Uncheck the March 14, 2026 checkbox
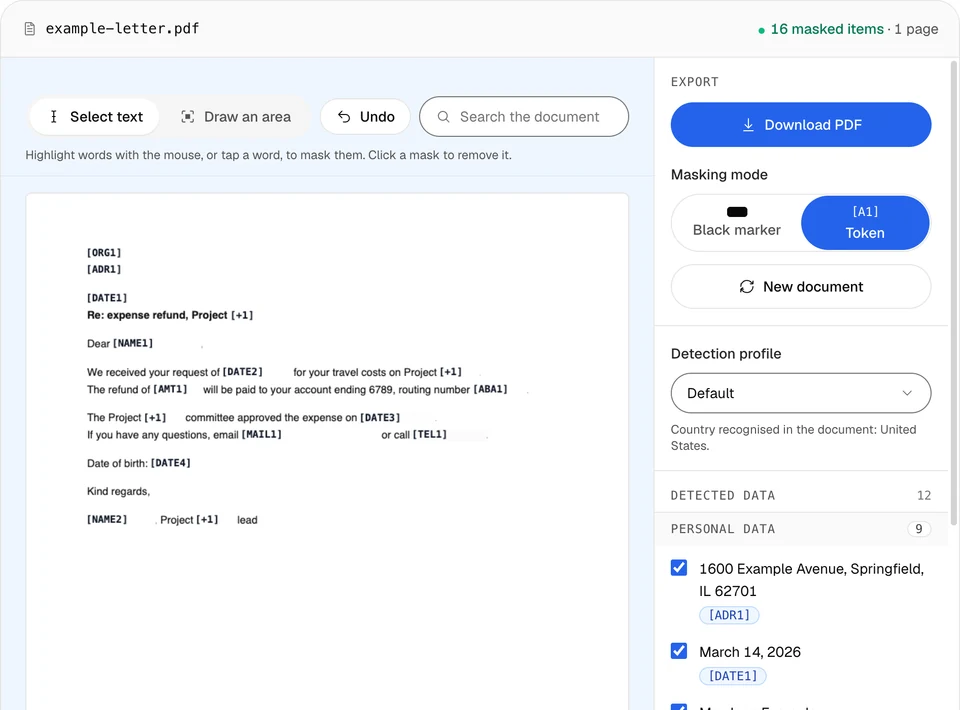 tap(679, 651)
